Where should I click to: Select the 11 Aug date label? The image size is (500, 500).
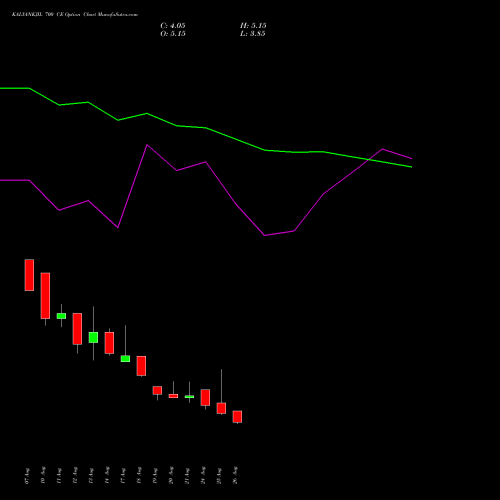(59, 476)
